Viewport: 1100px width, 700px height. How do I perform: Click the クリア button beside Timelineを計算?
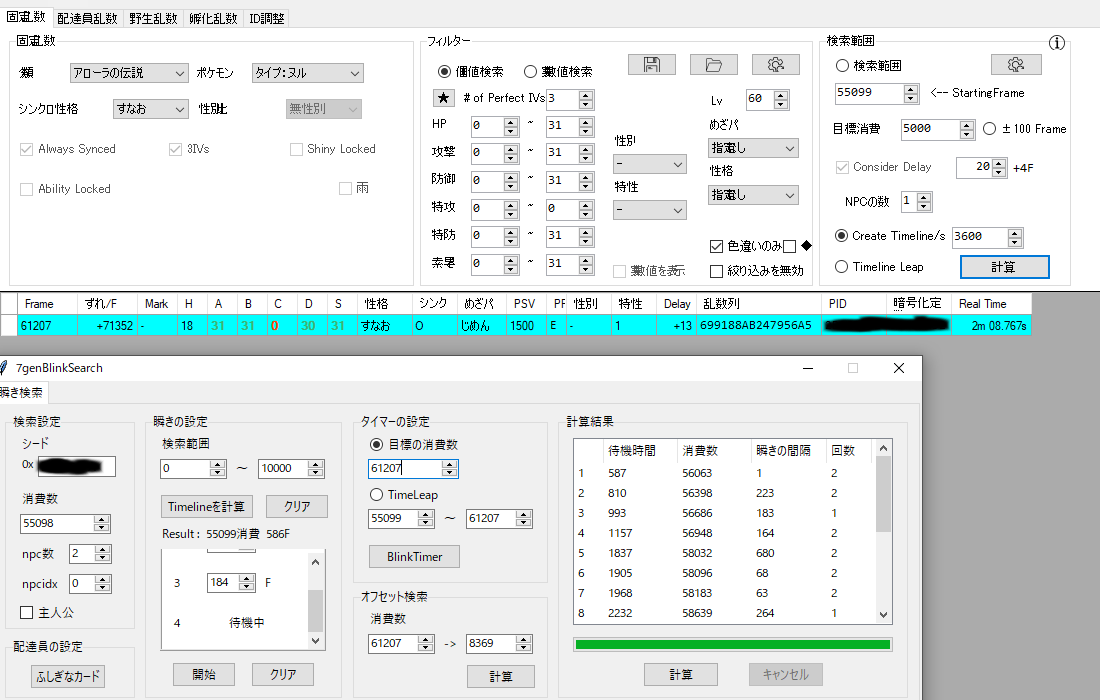297,506
